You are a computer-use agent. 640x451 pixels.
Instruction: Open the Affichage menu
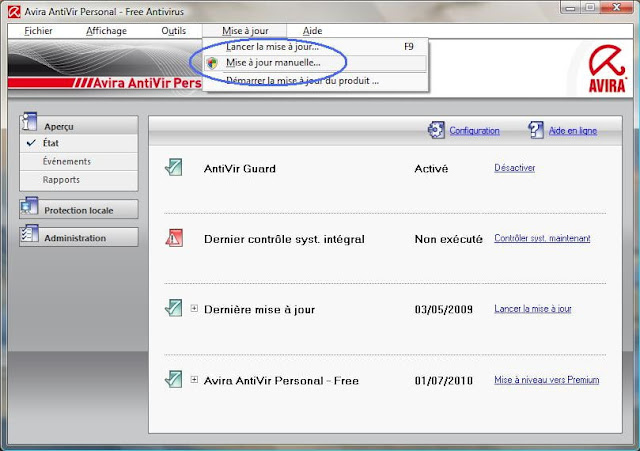(106, 31)
